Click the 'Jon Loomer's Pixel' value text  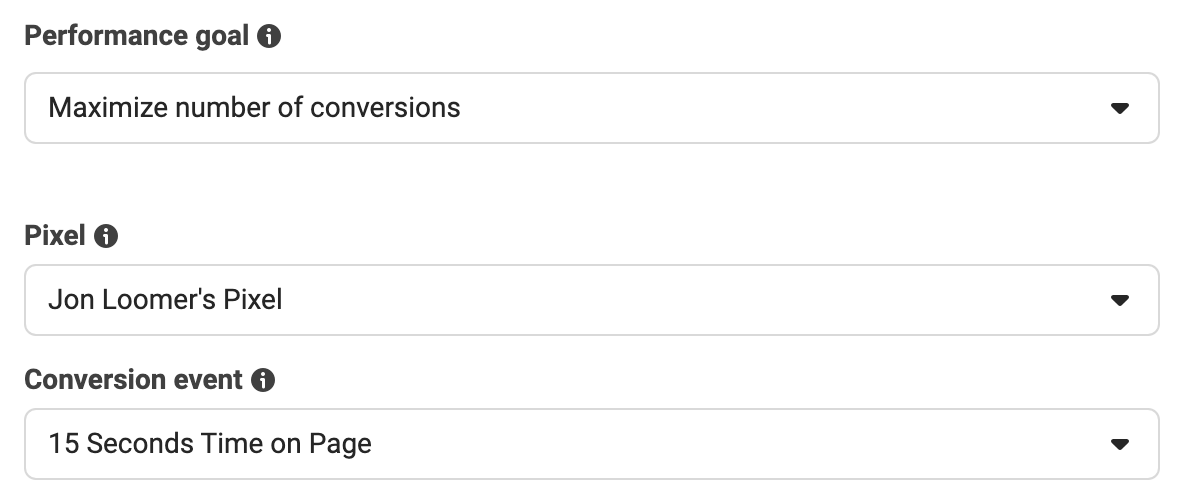[x=165, y=300]
